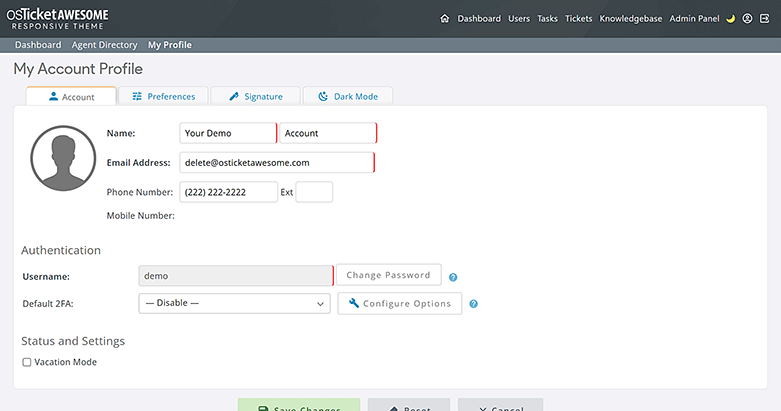This screenshot has width=781, height=411.
Task: Enable the Vacation Mode checkbox
Action: tap(27, 362)
